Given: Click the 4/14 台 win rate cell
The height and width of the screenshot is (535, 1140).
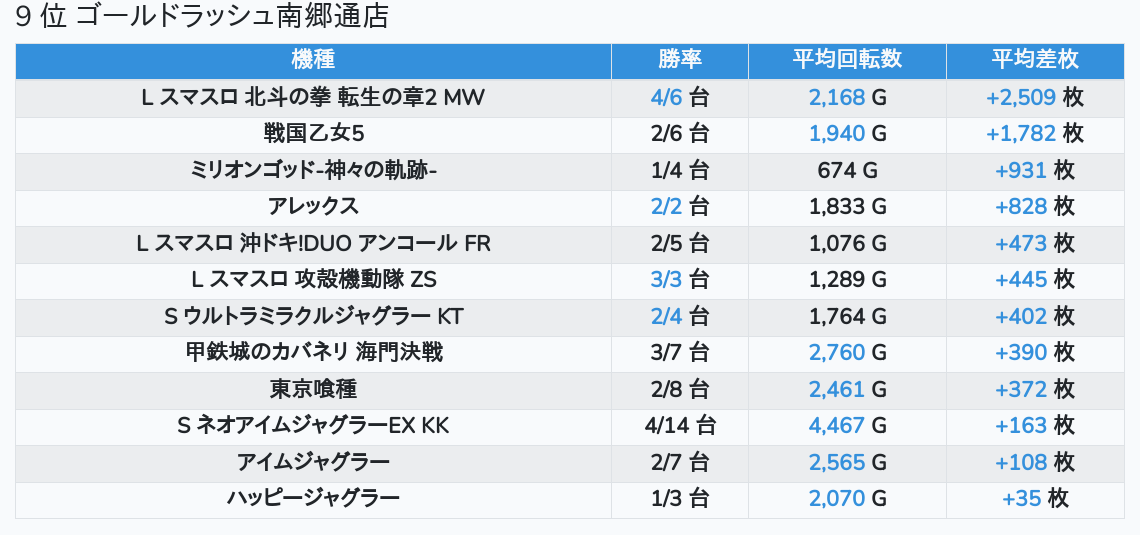Looking at the screenshot, I should [x=680, y=426].
